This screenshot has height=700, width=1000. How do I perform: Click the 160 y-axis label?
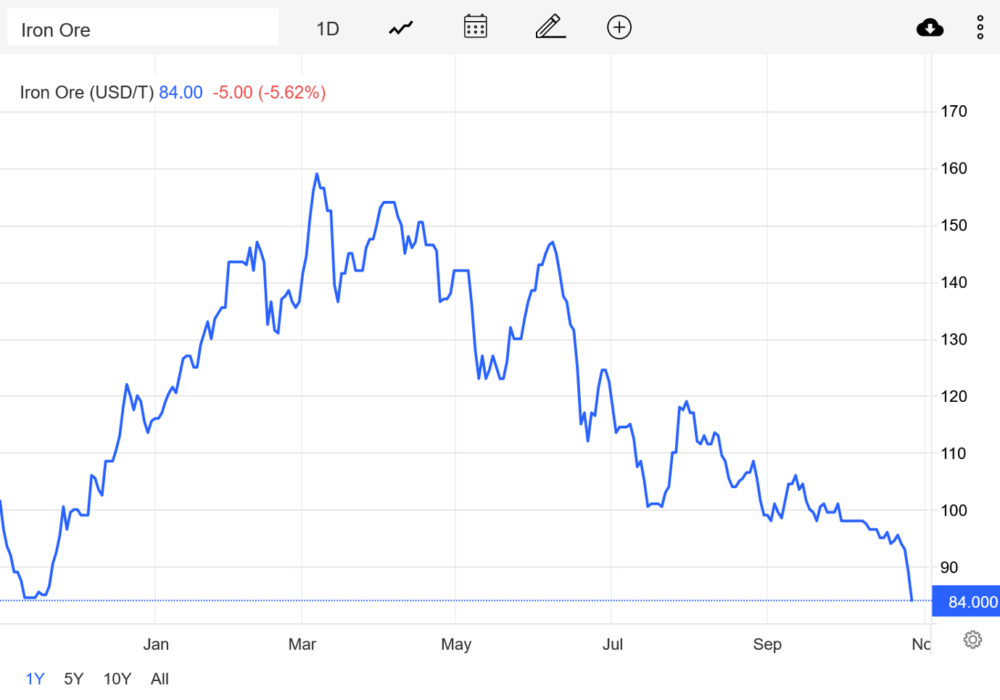(953, 168)
